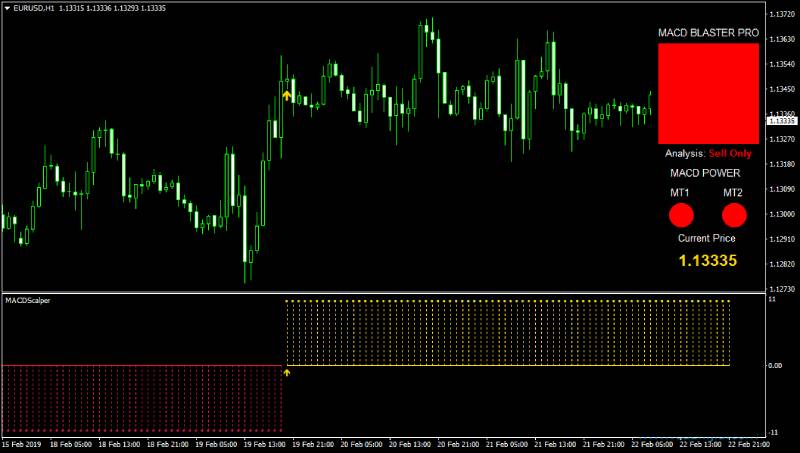Screen dimensions: 800x453
Task: Select the MACDScalper indicator label
Action: click(x=27, y=300)
